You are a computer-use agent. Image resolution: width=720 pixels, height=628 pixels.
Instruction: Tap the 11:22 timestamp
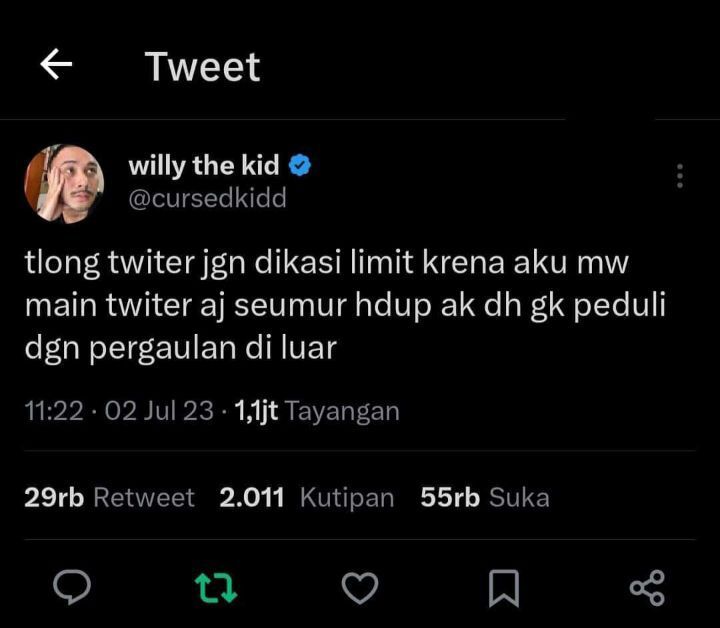tap(54, 411)
